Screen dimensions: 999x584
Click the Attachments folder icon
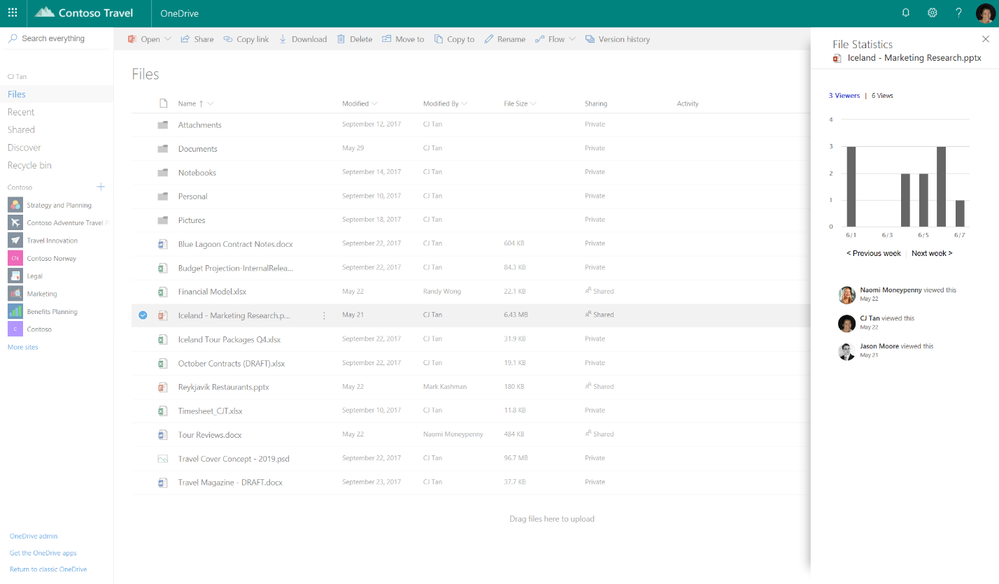click(163, 125)
